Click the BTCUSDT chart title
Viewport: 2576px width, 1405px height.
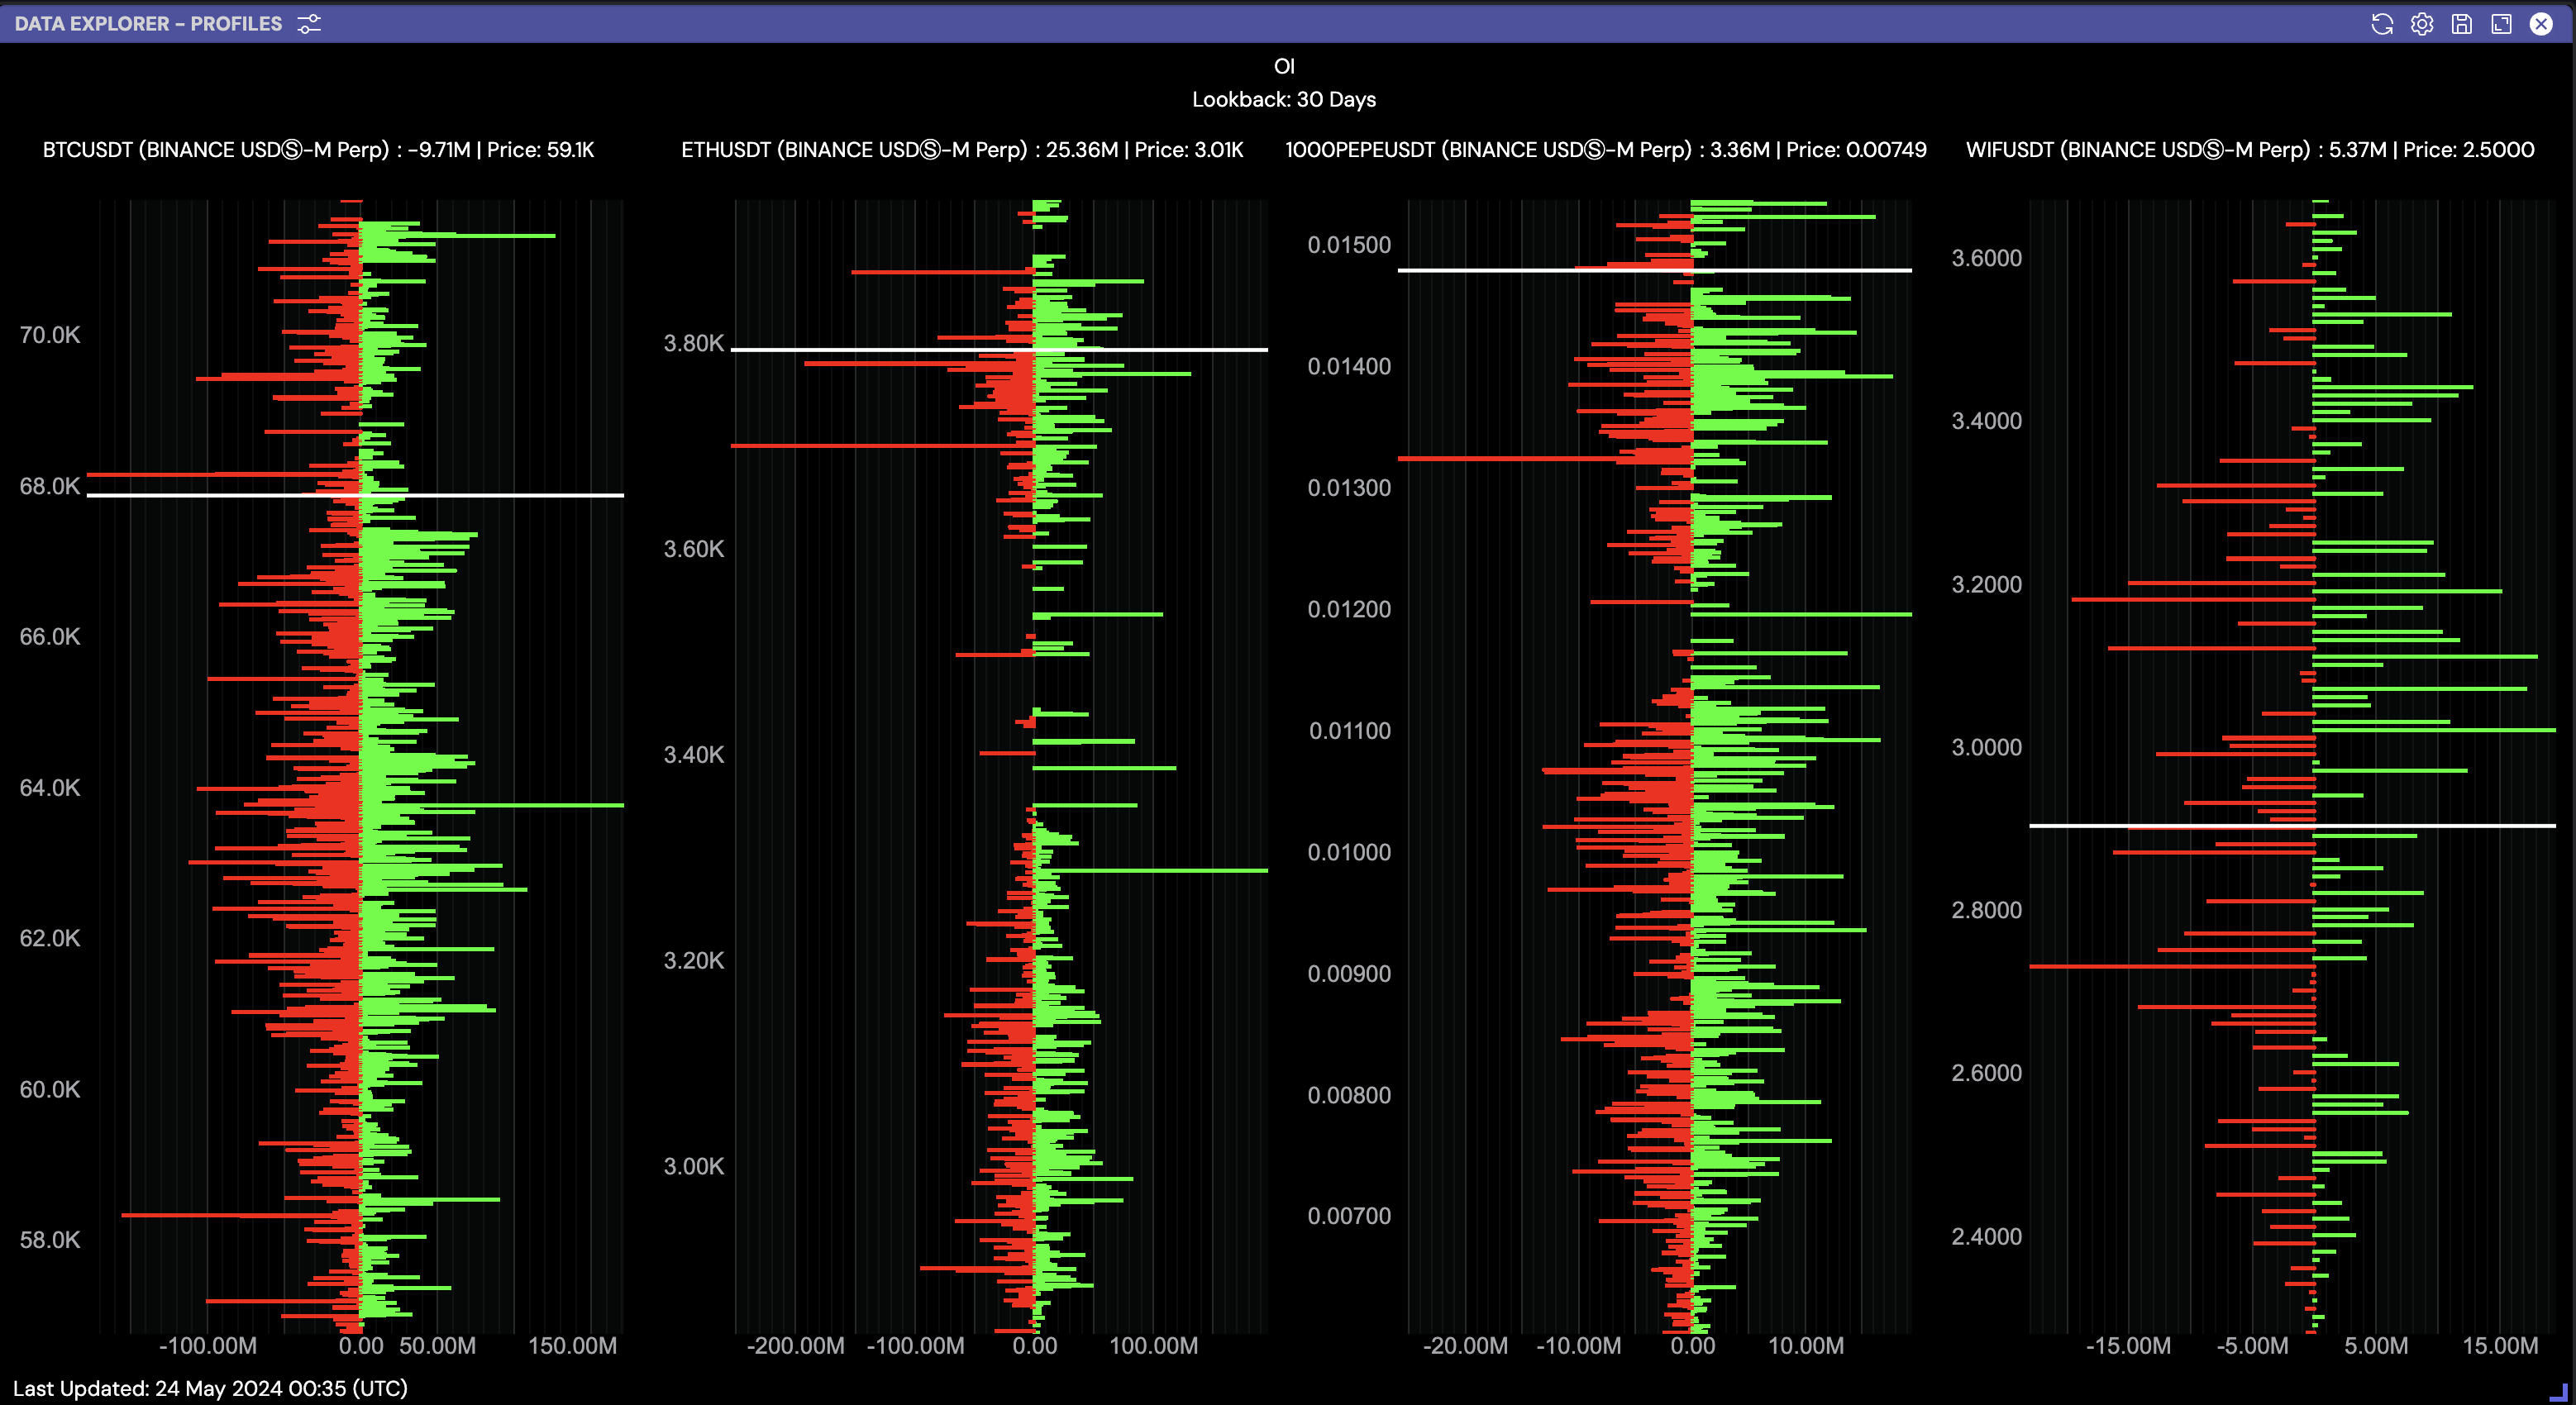318,150
